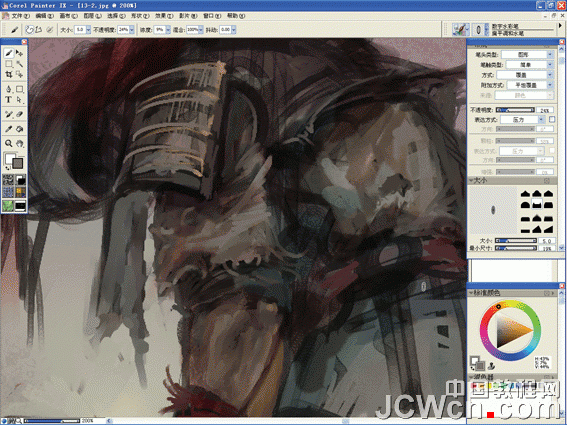
Task: Open the Gradient selector in toolbox
Action: click(20, 179)
